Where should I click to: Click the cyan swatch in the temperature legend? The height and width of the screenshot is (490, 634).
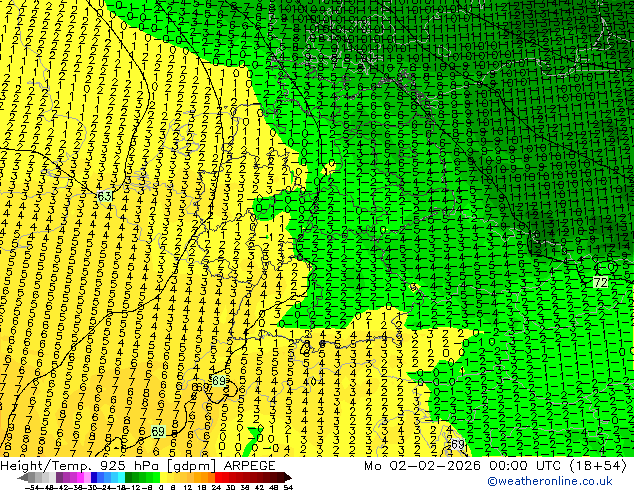tap(121, 477)
